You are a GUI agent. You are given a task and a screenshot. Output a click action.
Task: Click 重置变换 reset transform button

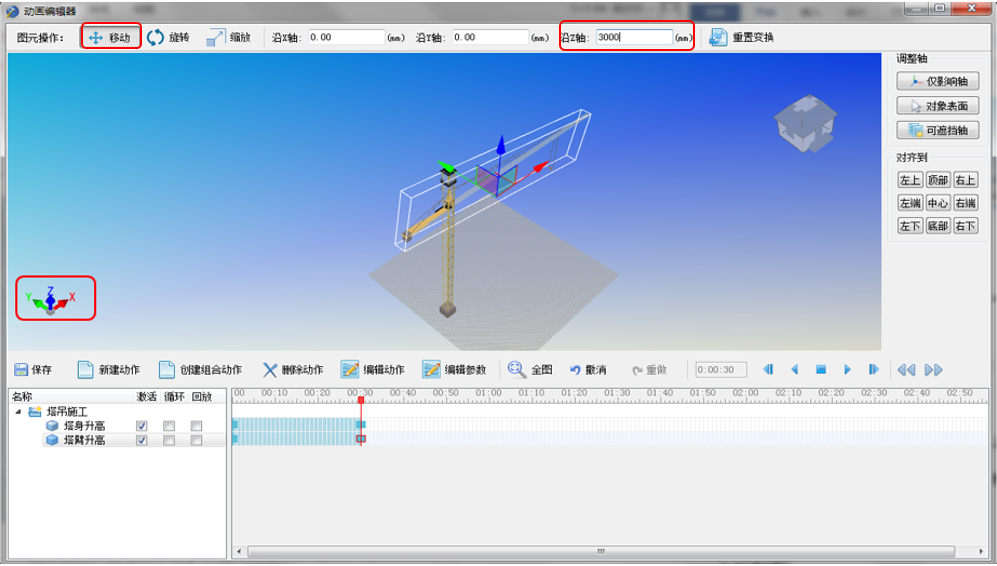741,38
